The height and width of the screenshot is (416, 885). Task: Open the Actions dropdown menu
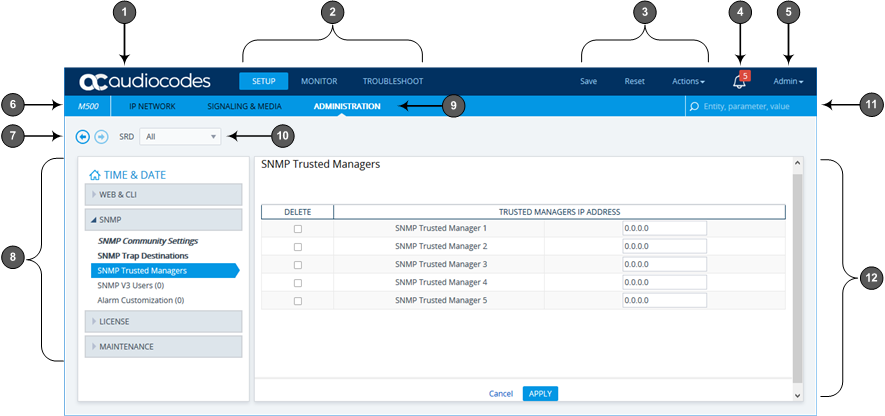coord(688,81)
